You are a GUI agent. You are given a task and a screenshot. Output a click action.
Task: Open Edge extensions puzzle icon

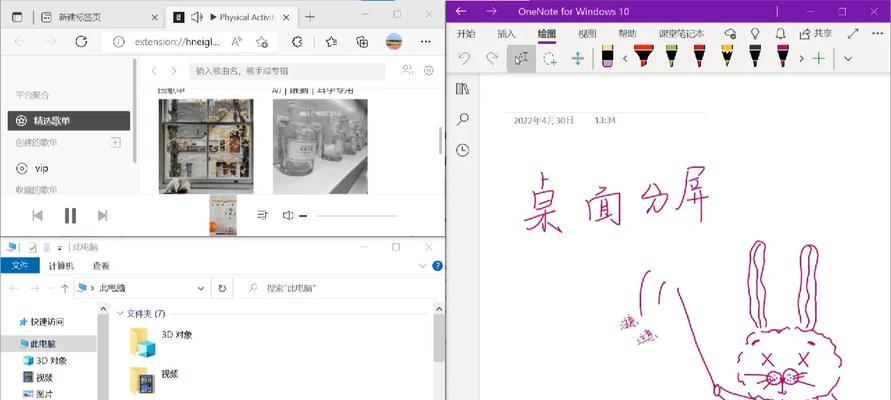coord(296,41)
